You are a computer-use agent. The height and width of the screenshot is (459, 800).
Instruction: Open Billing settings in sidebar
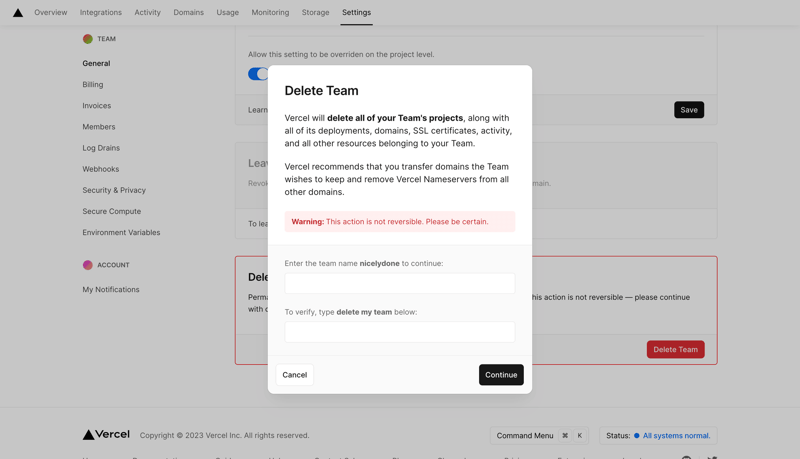point(93,84)
